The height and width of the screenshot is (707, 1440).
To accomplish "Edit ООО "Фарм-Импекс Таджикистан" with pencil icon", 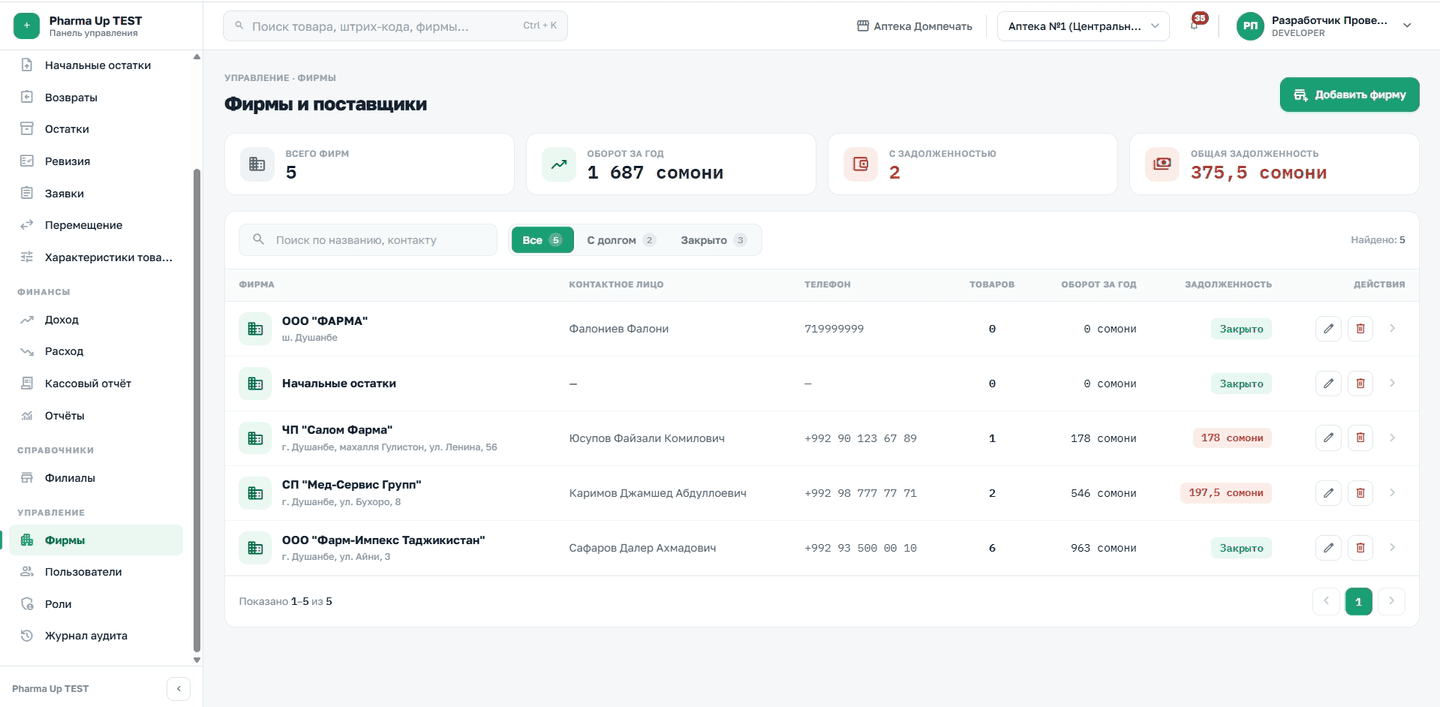I will [1328, 547].
